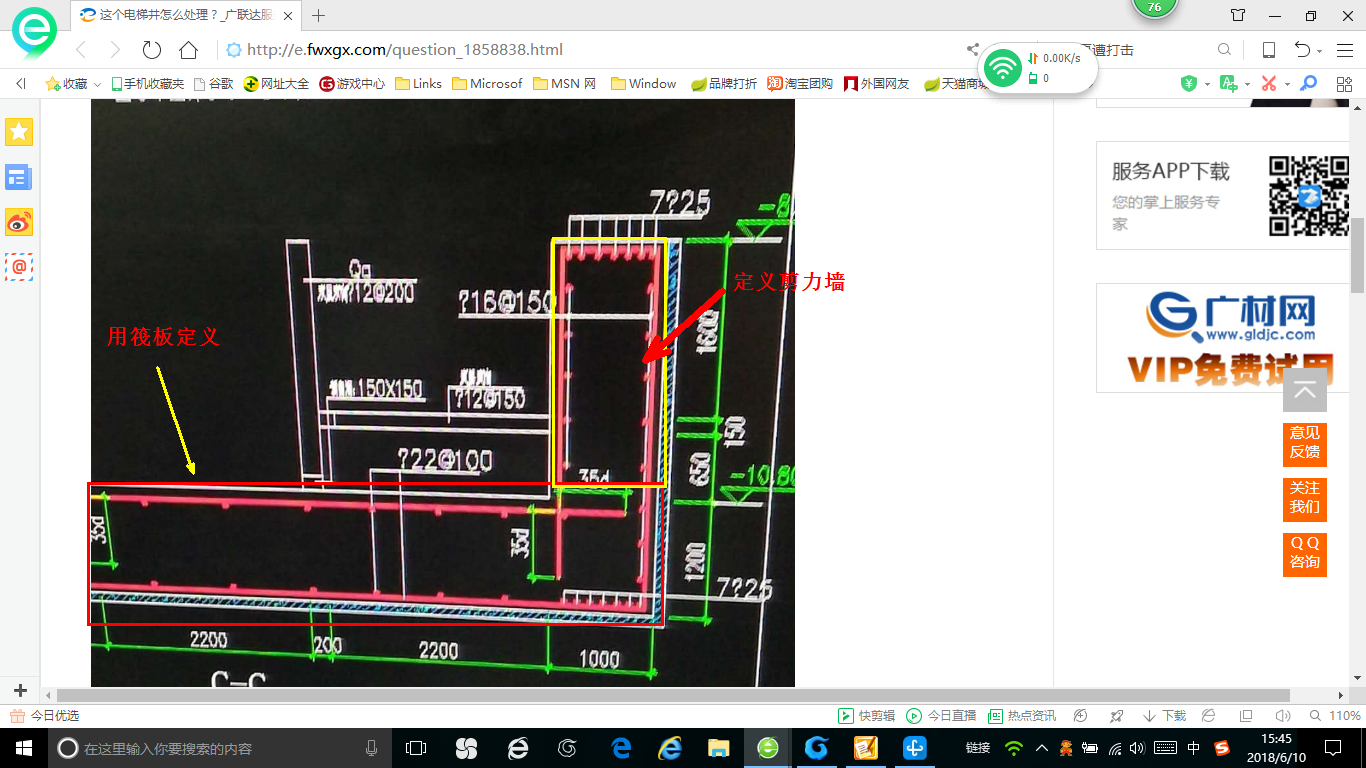Open the 下载 downloads manager

[1164, 716]
